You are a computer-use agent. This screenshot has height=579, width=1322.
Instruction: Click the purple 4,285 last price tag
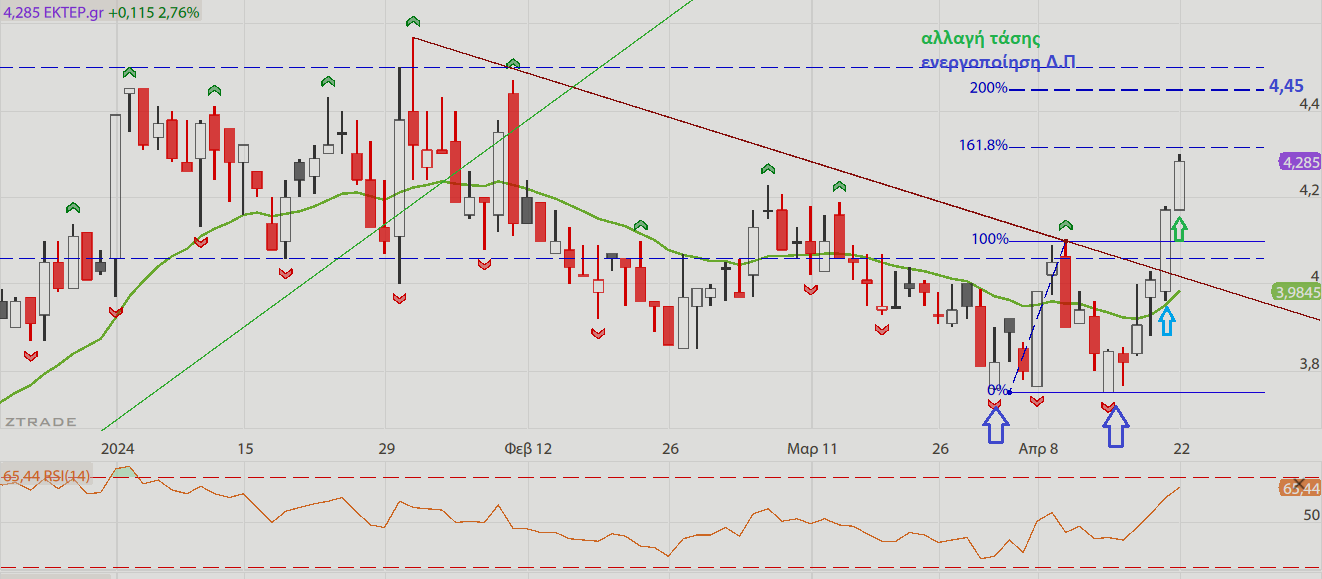(1299, 161)
